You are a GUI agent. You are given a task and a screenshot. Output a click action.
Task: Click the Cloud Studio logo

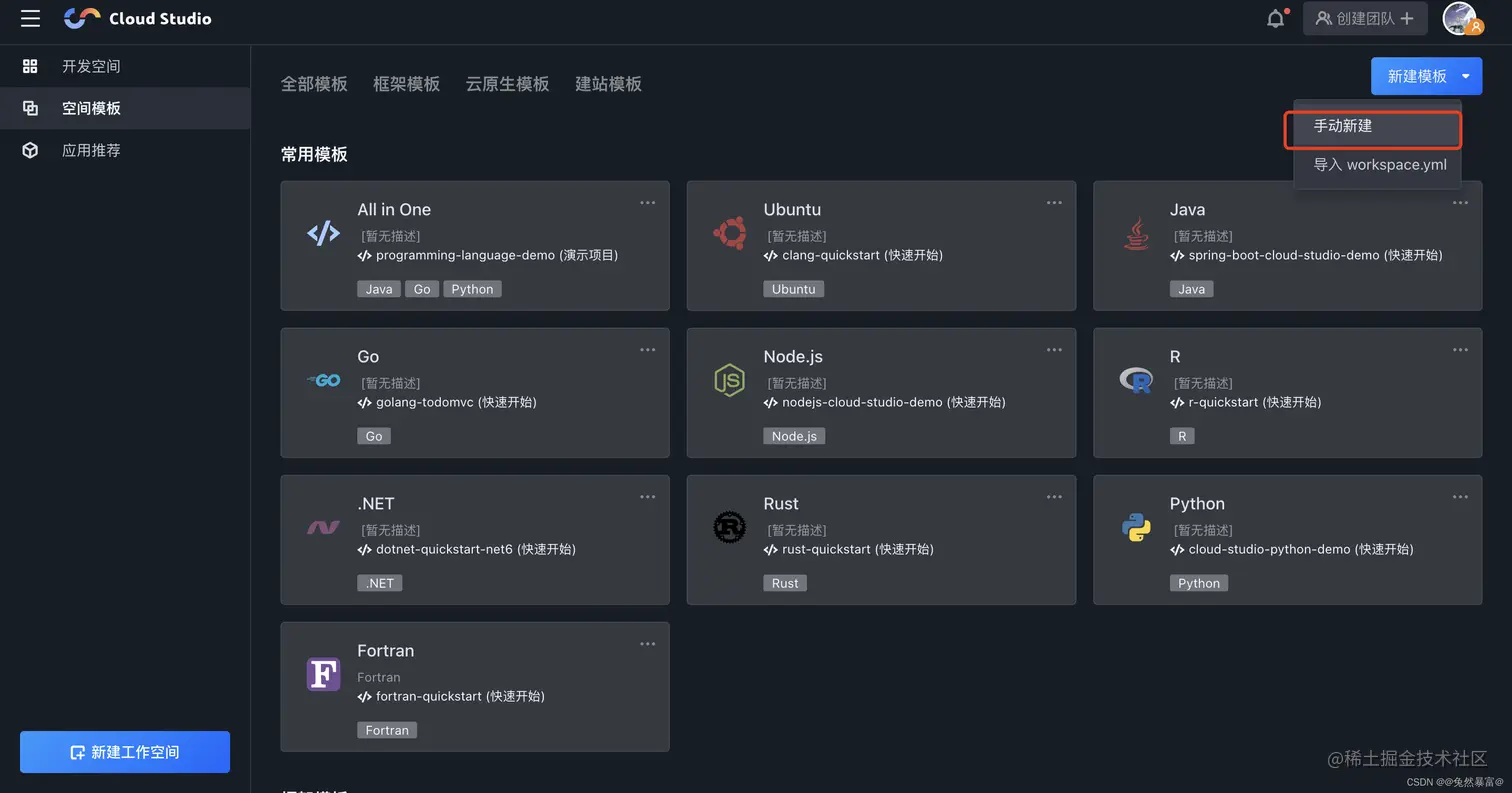click(137, 18)
